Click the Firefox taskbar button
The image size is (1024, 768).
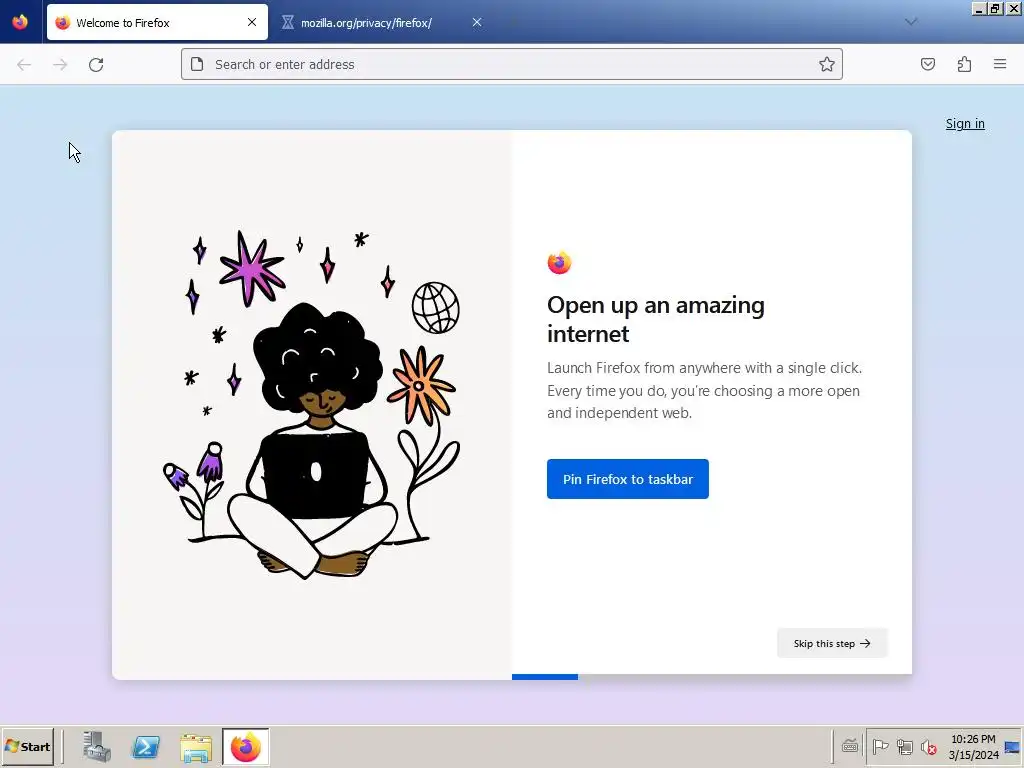click(x=246, y=746)
